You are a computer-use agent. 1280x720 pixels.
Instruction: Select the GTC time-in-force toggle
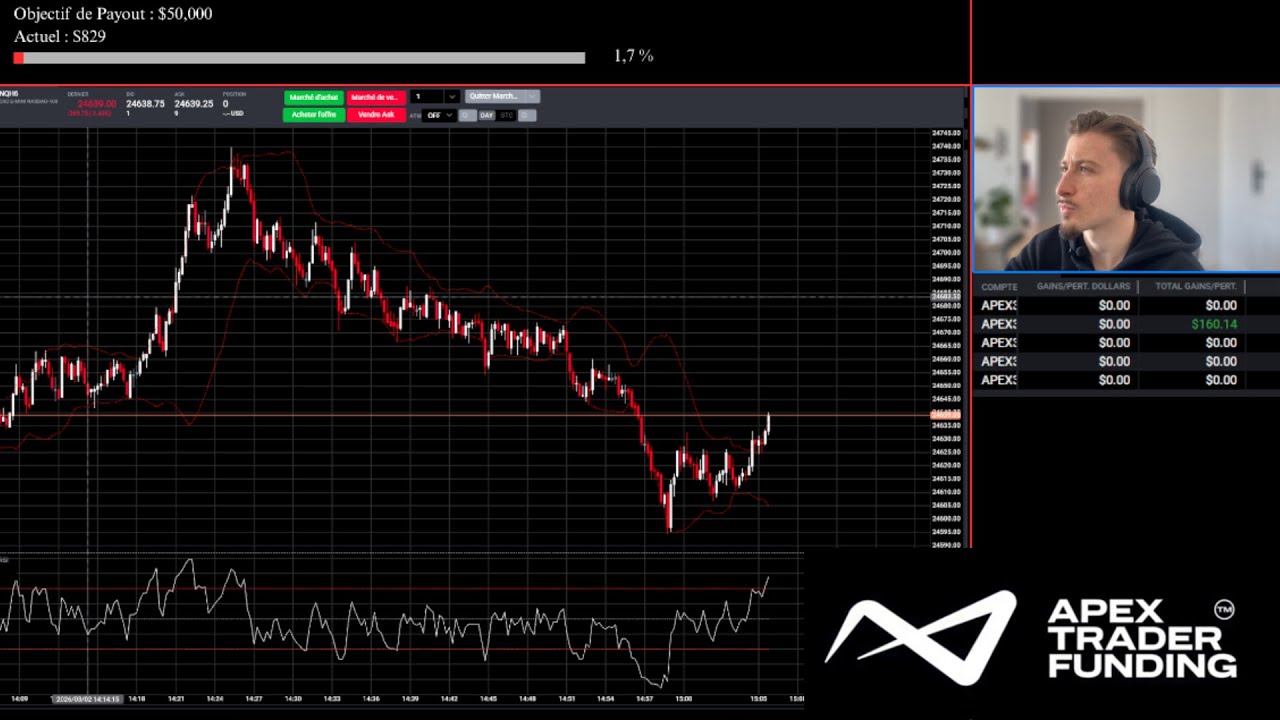click(x=507, y=115)
